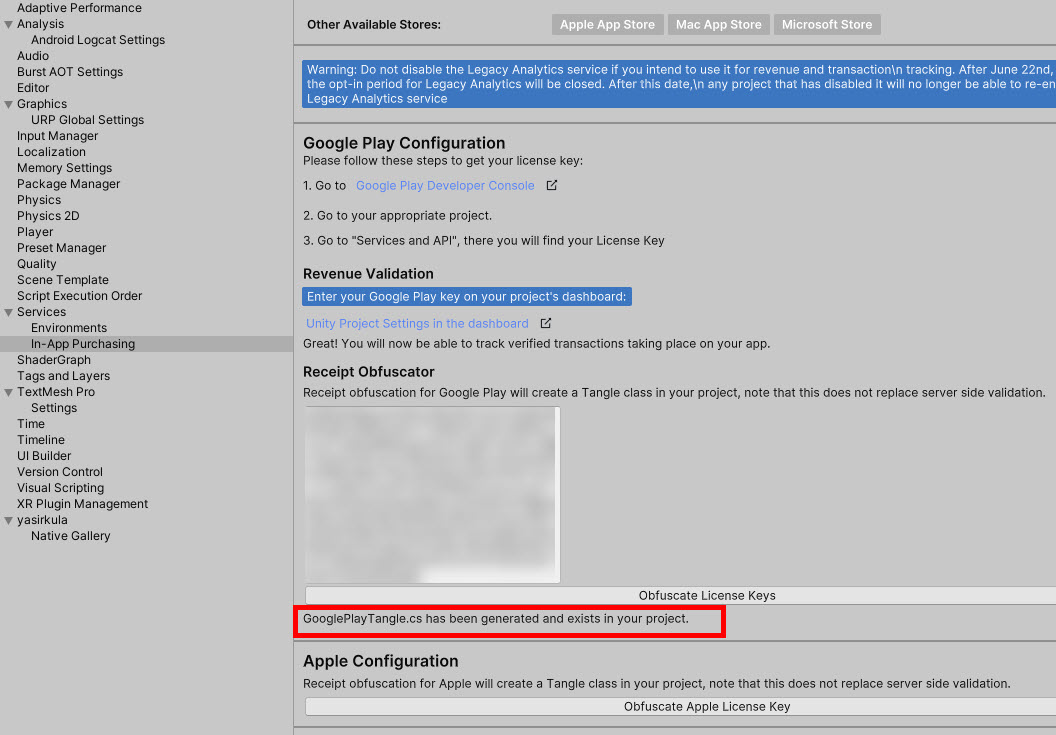Open Burst AOT Settings

70,72
